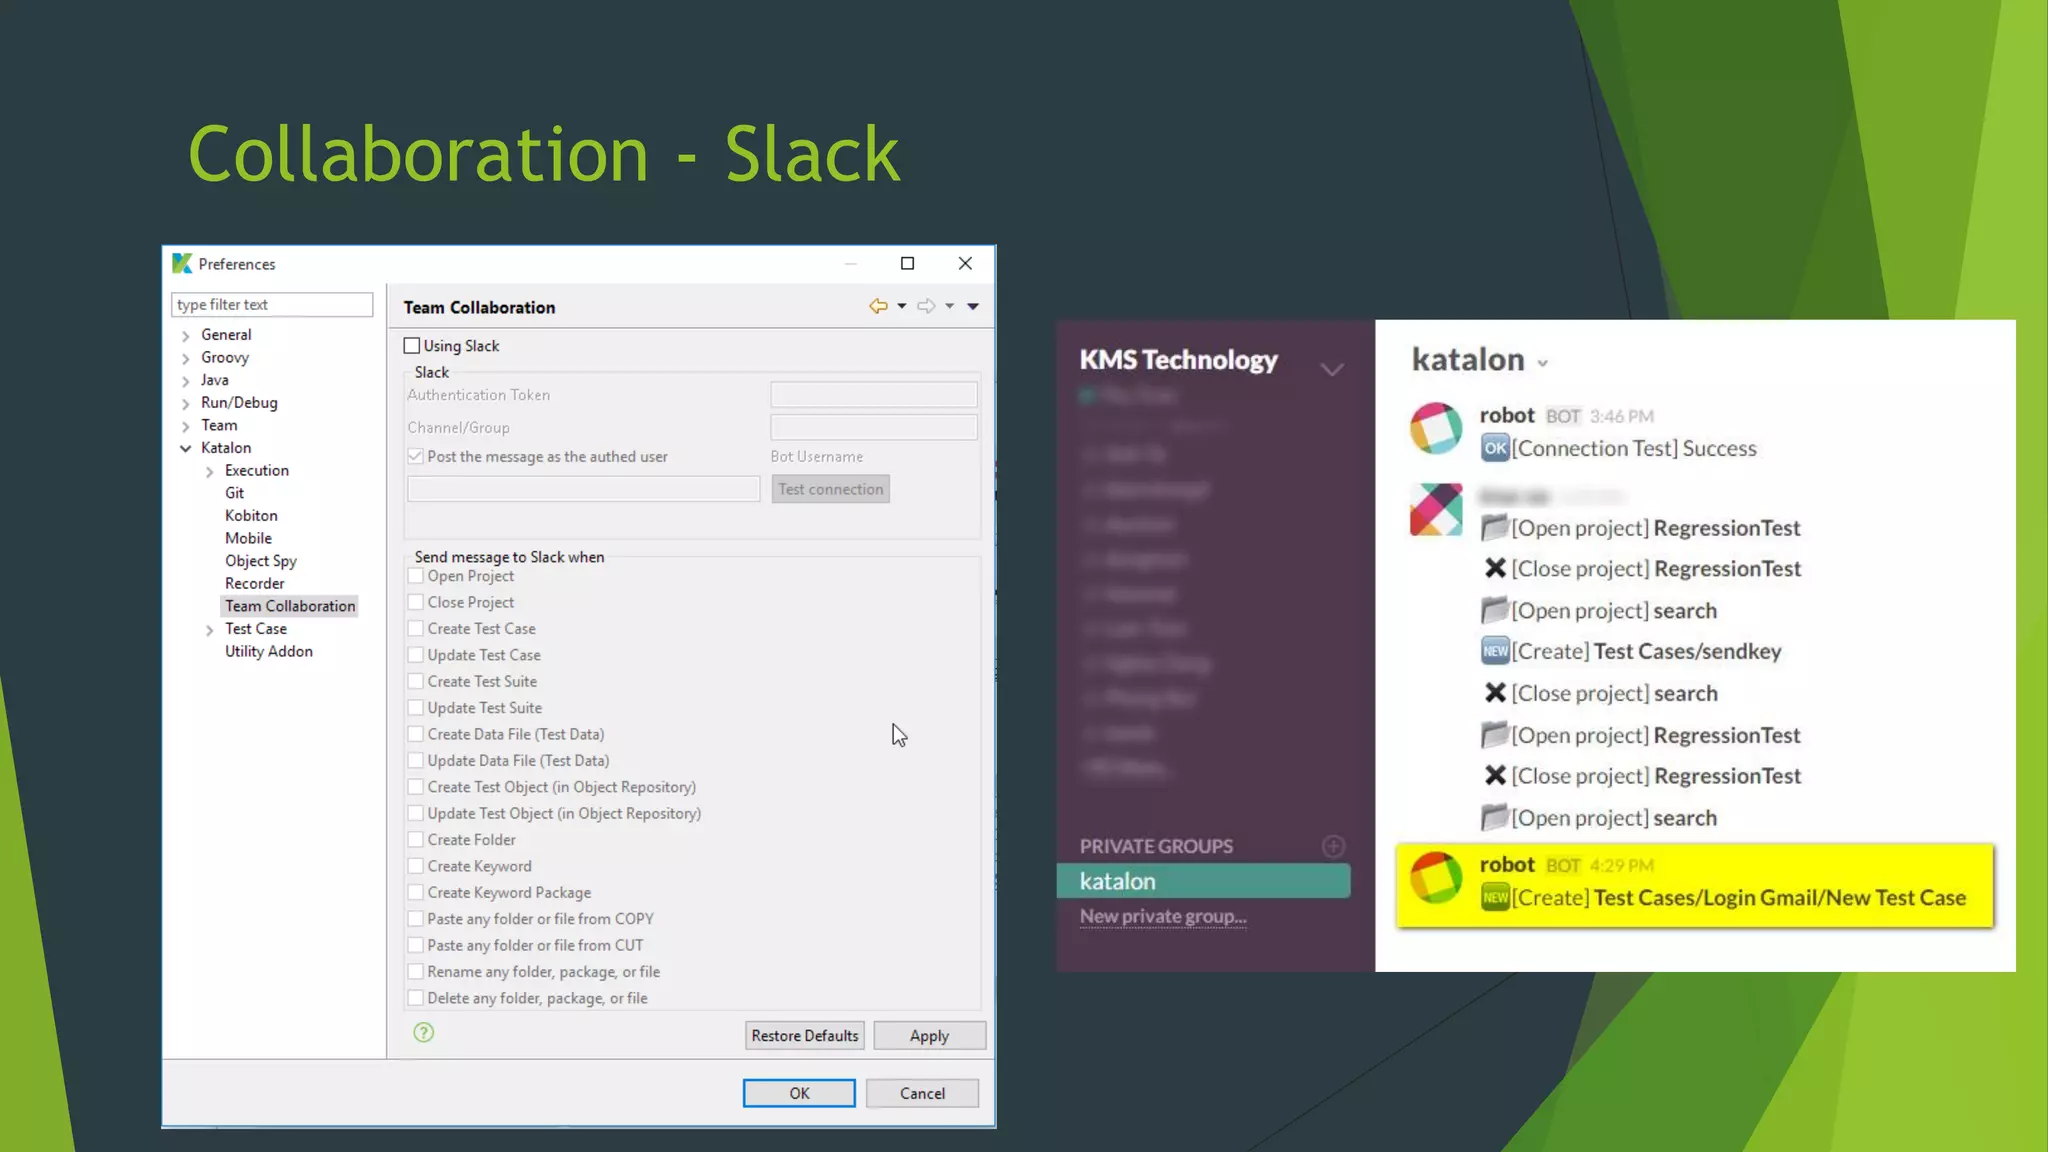Click the Cancel button
Image resolution: width=2048 pixels, height=1152 pixels.
(x=922, y=1093)
